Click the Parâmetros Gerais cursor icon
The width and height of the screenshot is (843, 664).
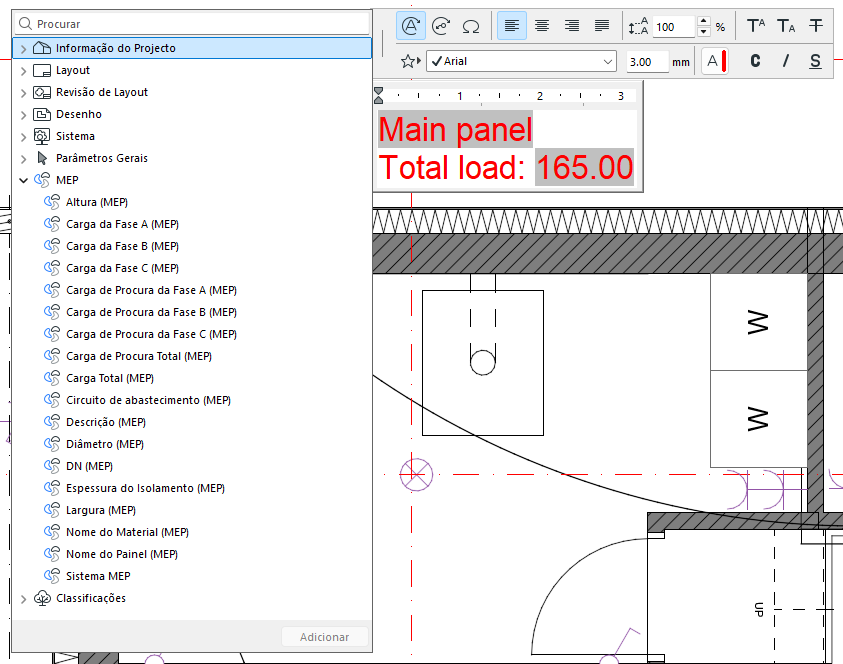(x=42, y=158)
